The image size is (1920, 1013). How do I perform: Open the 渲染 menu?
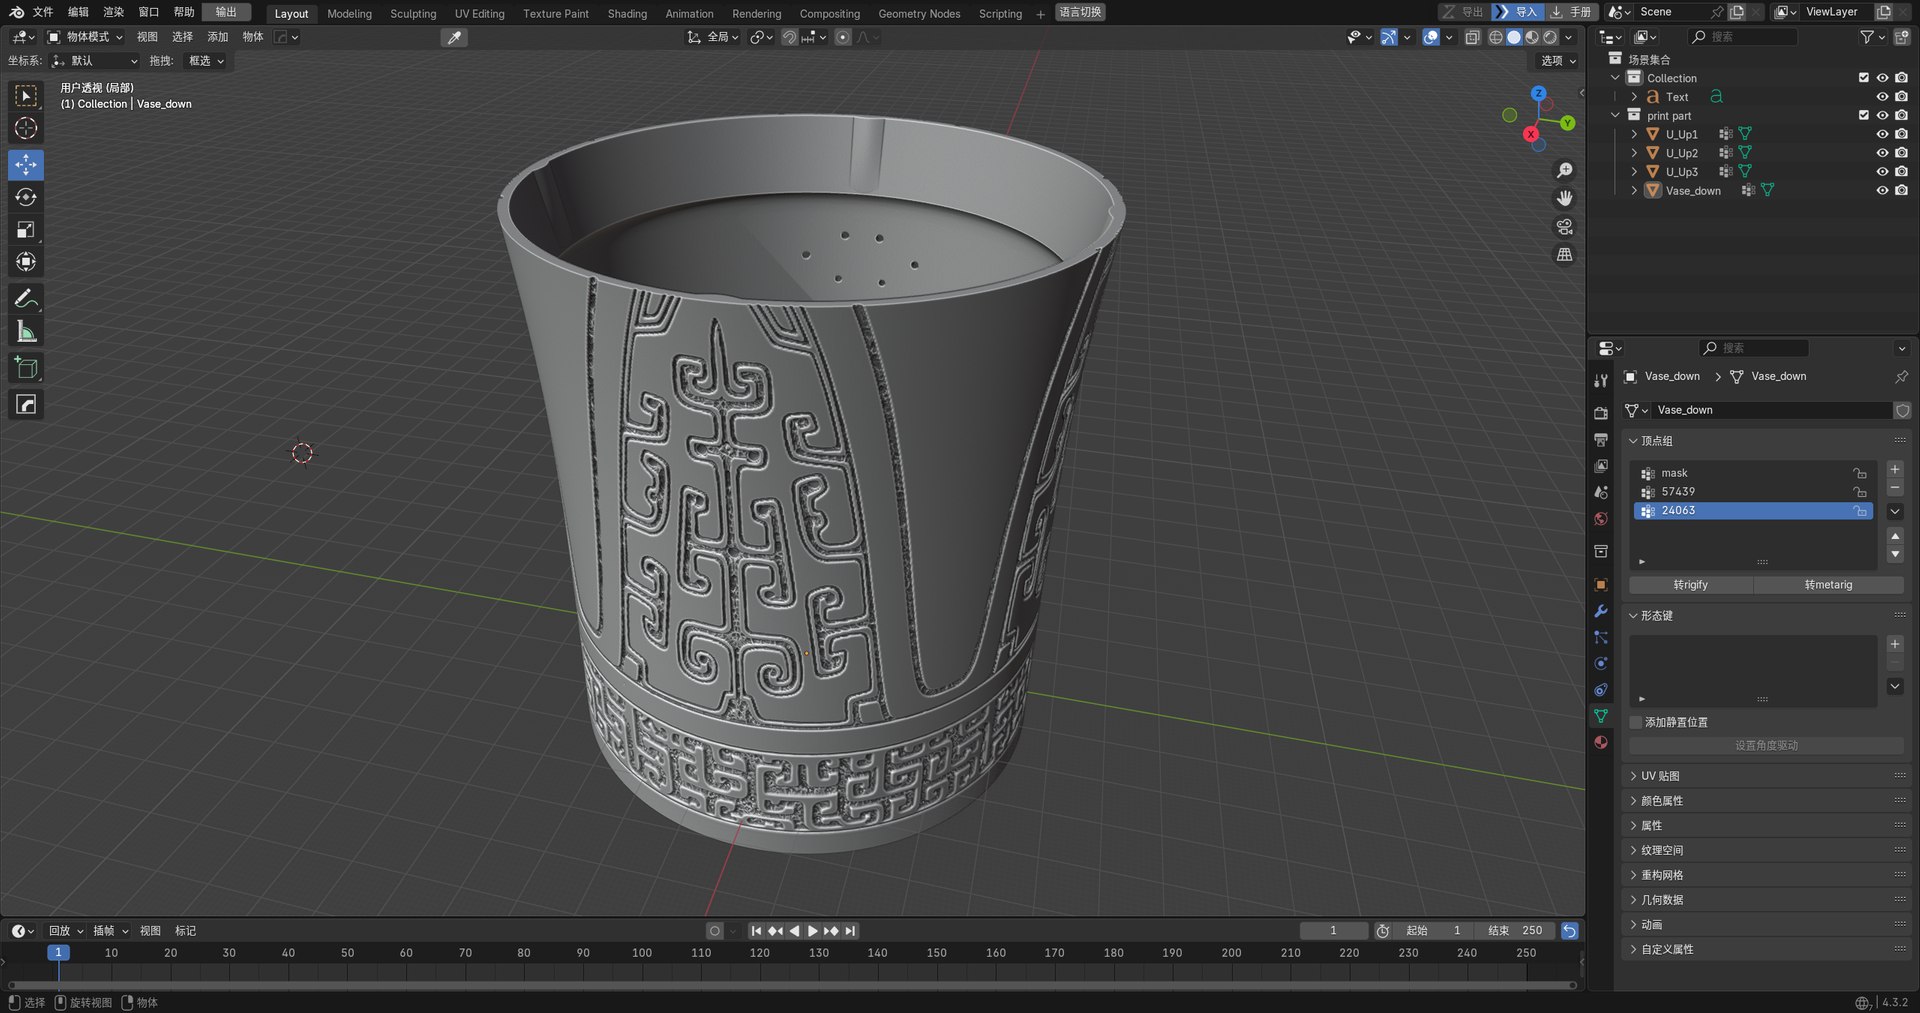[x=114, y=12]
